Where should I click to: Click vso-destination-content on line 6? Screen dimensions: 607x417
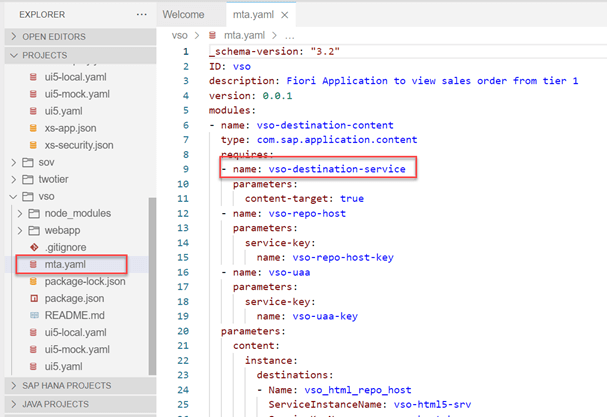[325, 125]
